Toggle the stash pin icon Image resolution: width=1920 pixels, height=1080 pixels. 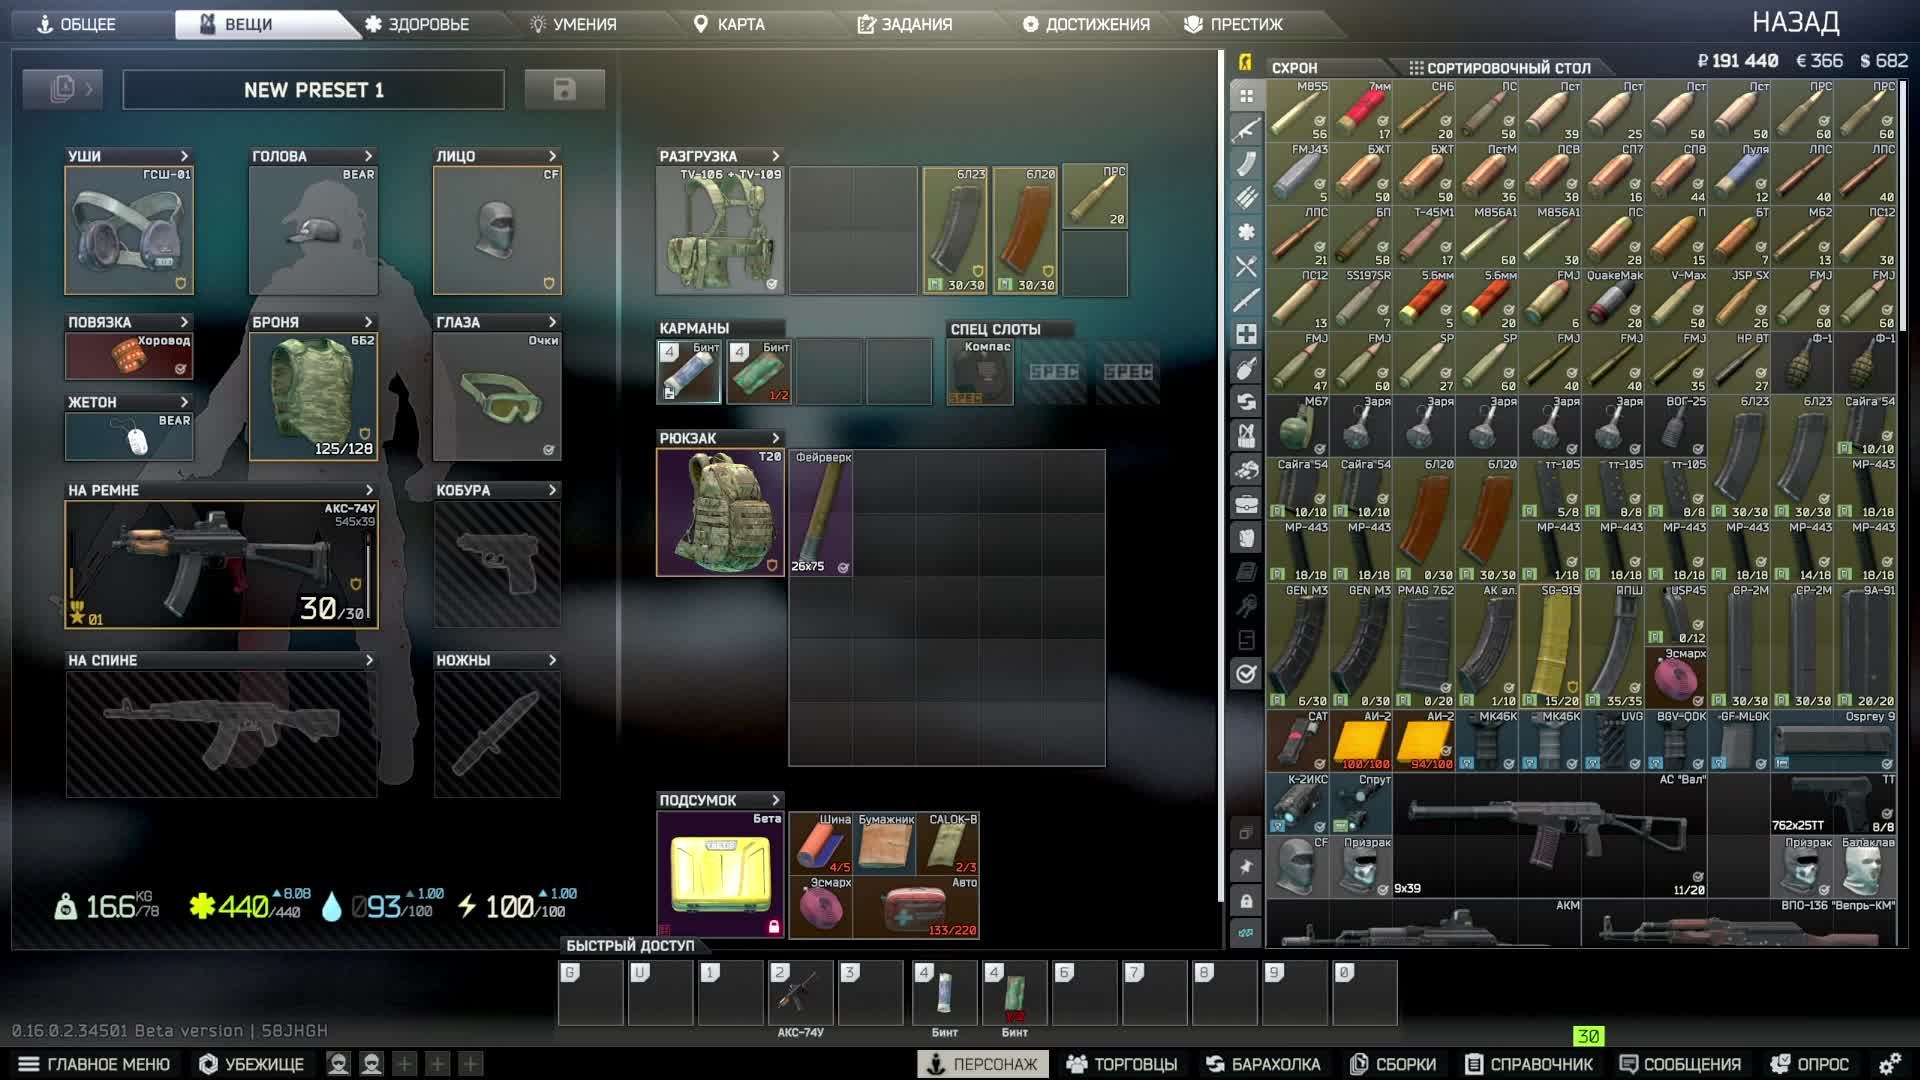[x=1246, y=867]
